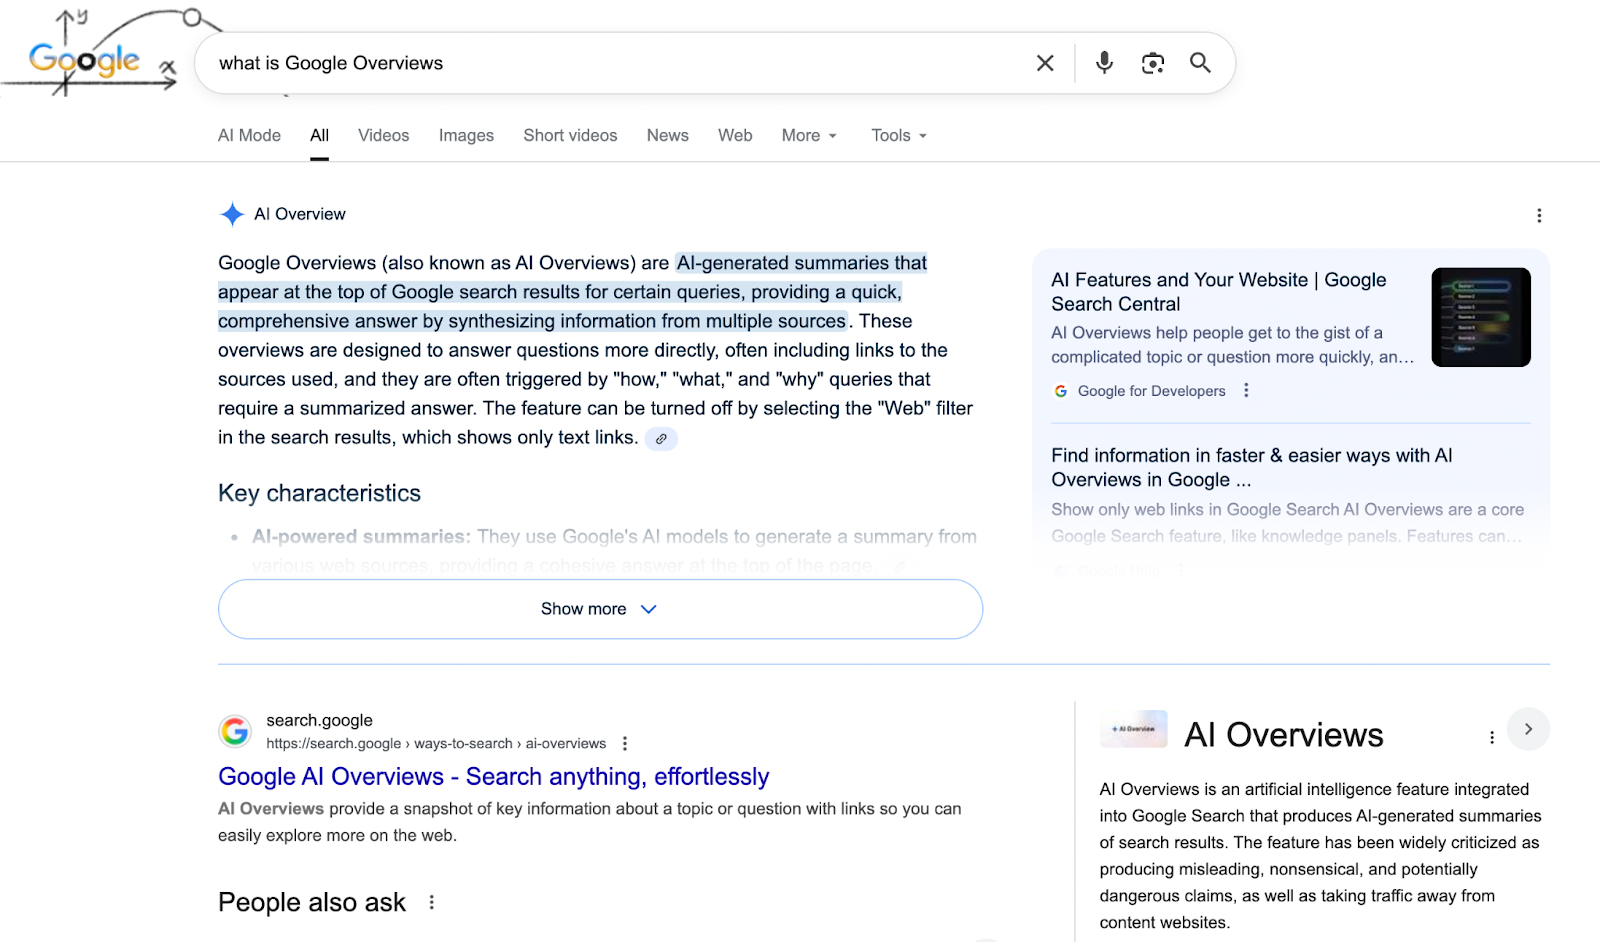Switch to the Web filter tab

[735, 136]
